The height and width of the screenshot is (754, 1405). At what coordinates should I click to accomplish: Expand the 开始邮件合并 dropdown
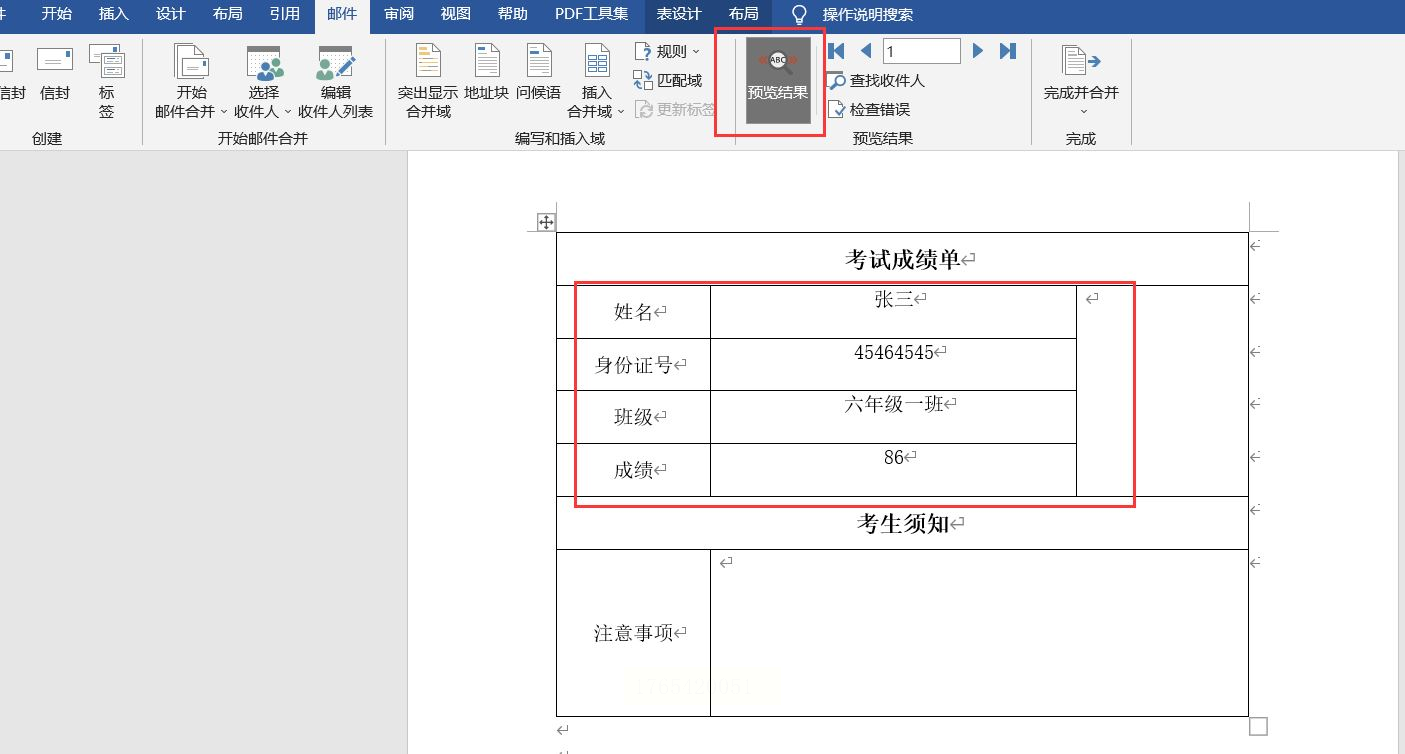[191, 82]
